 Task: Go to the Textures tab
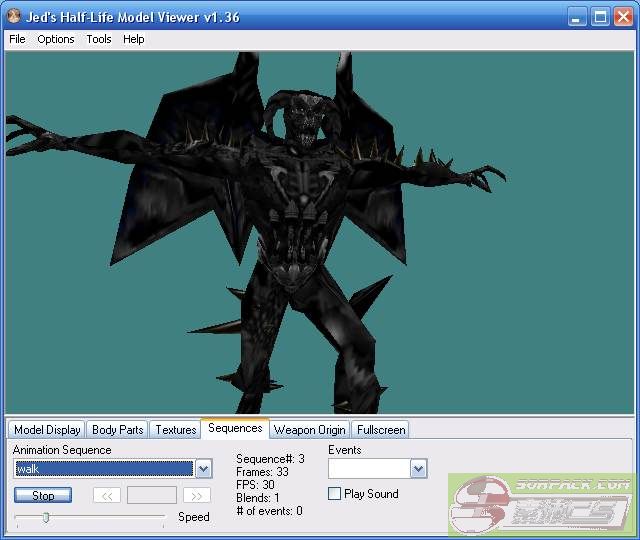pos(176,430)
